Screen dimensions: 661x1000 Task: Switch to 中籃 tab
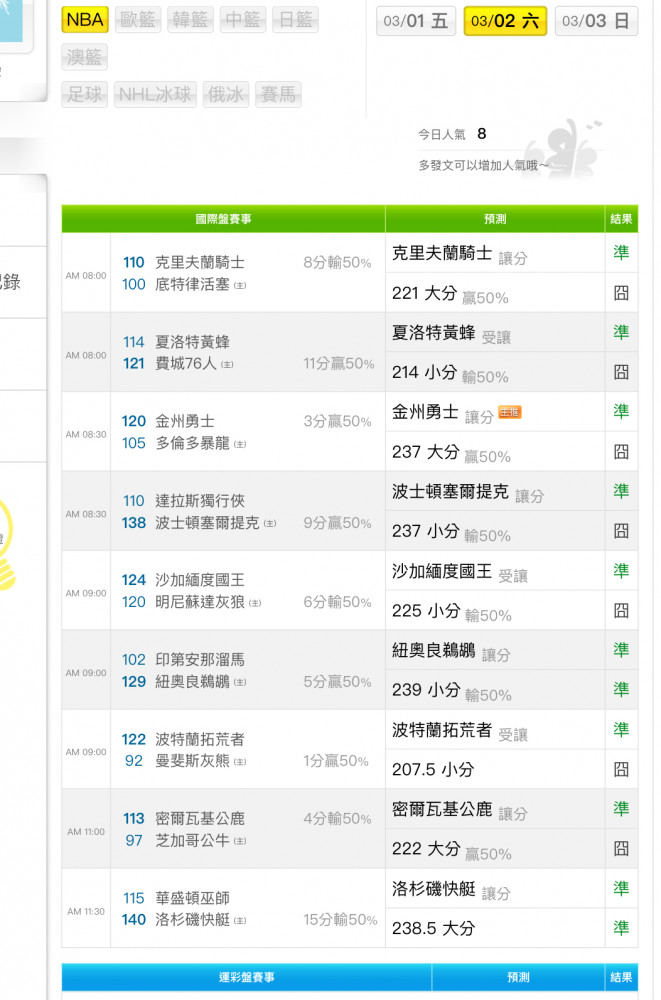click(x=242, y=20)
